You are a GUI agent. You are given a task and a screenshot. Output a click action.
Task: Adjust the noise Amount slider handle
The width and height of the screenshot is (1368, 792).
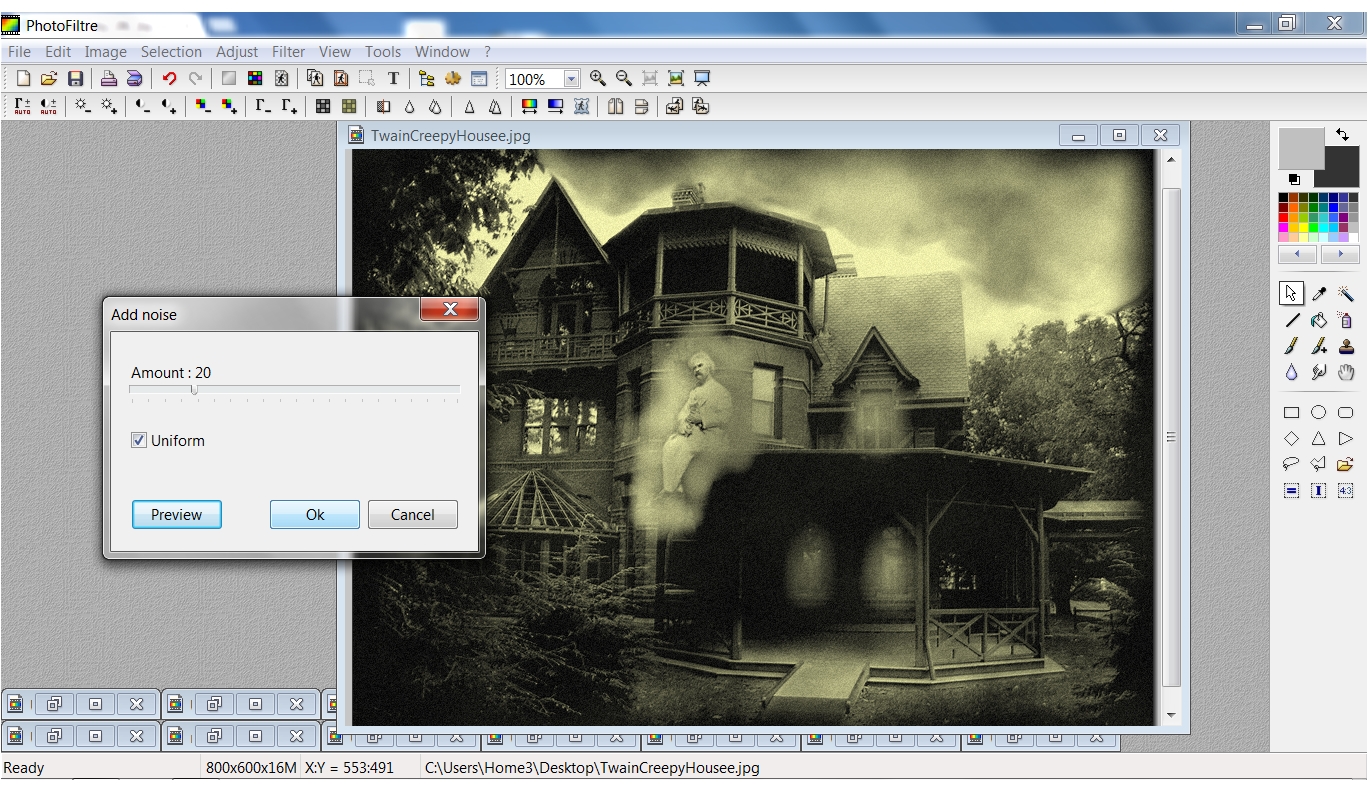[194, 390]
